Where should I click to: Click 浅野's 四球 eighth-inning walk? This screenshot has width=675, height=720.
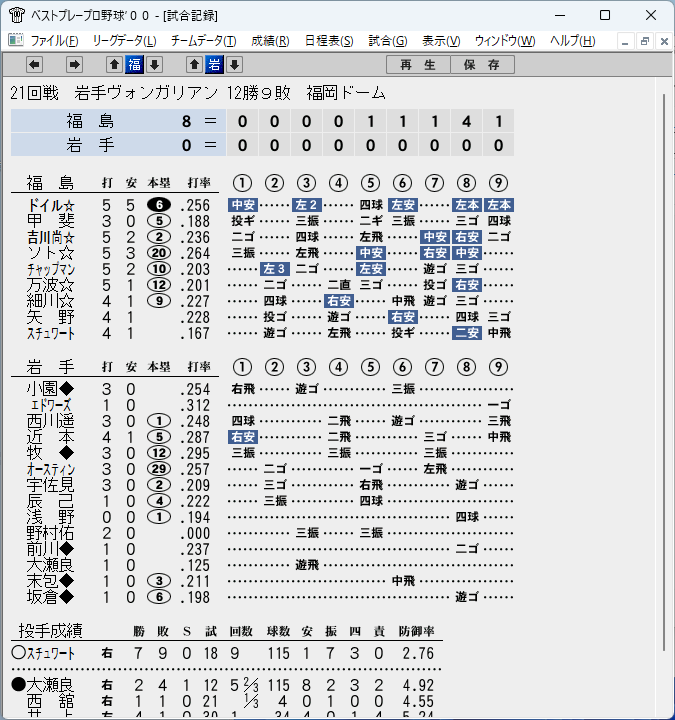[x=467, y=517]
